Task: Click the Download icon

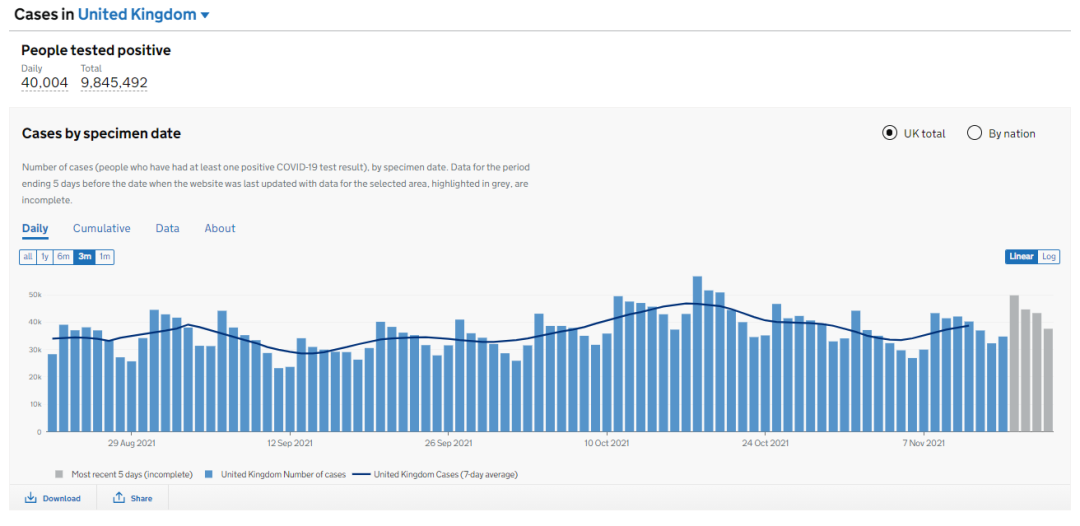Action: (x=30, y=498)
